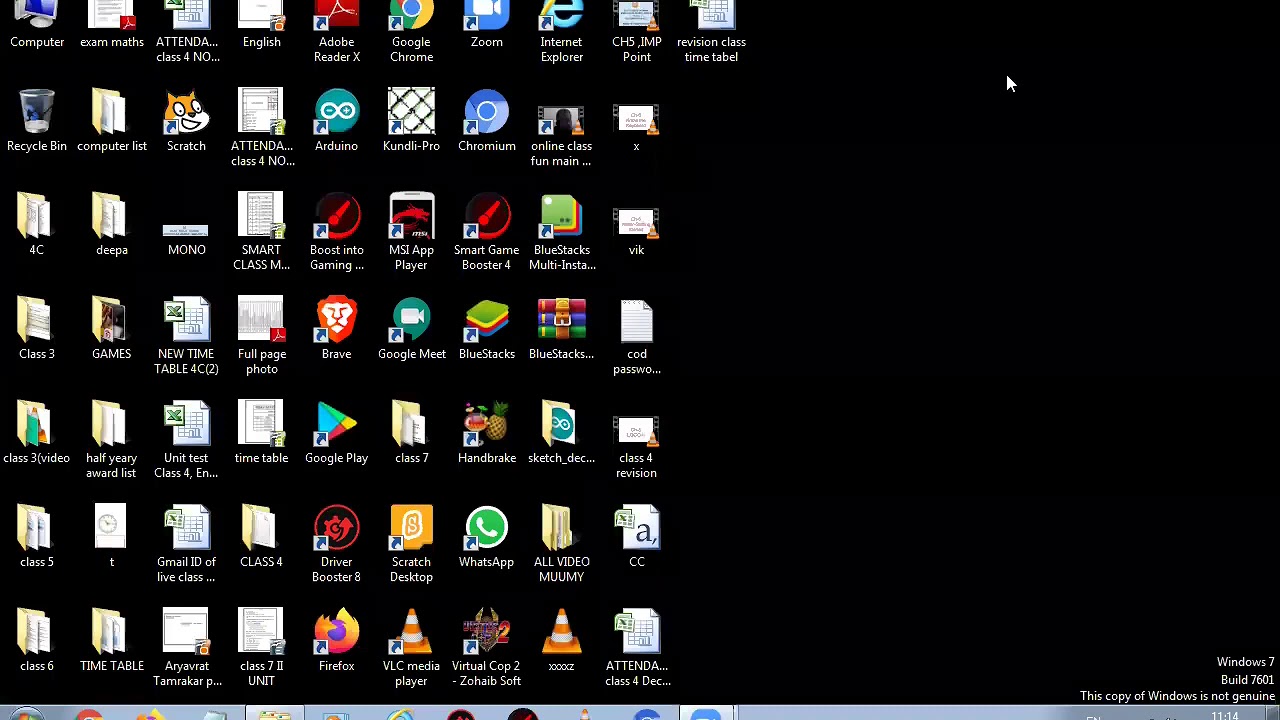The image size is (1280, 720).
Task: Open the Kundli-Pro shortcut
Action: [x=411, y=121]
